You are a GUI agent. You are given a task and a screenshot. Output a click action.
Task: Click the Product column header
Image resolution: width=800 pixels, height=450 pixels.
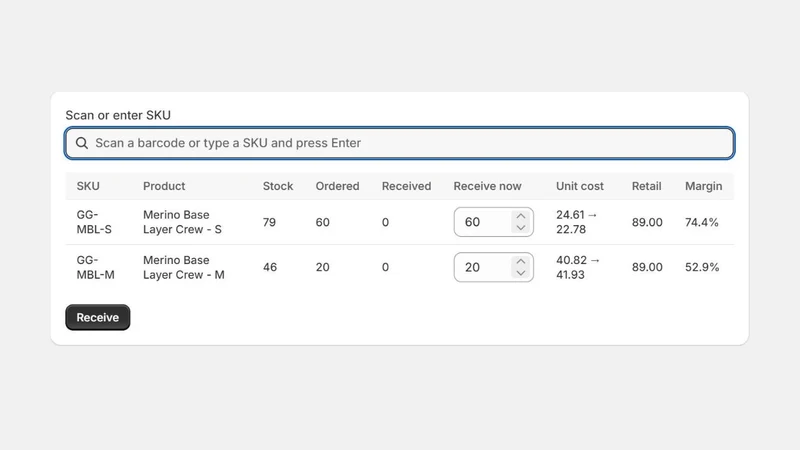(164, 186)
